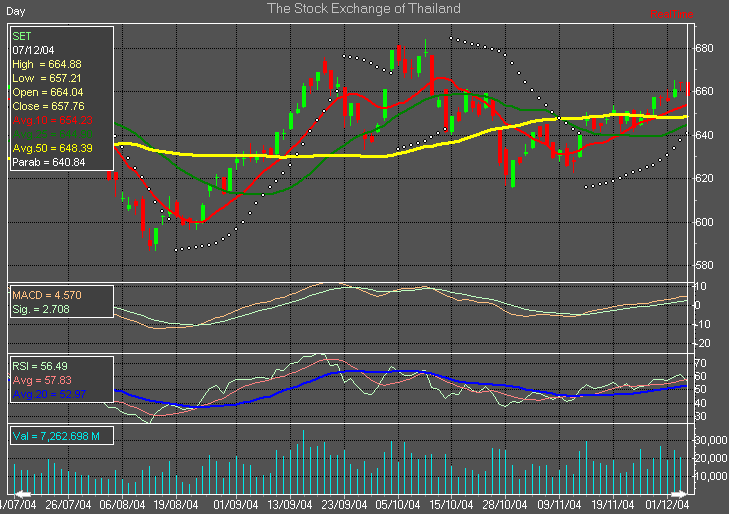Click the '19/08/04' date axis label

[x=176, y=505]
